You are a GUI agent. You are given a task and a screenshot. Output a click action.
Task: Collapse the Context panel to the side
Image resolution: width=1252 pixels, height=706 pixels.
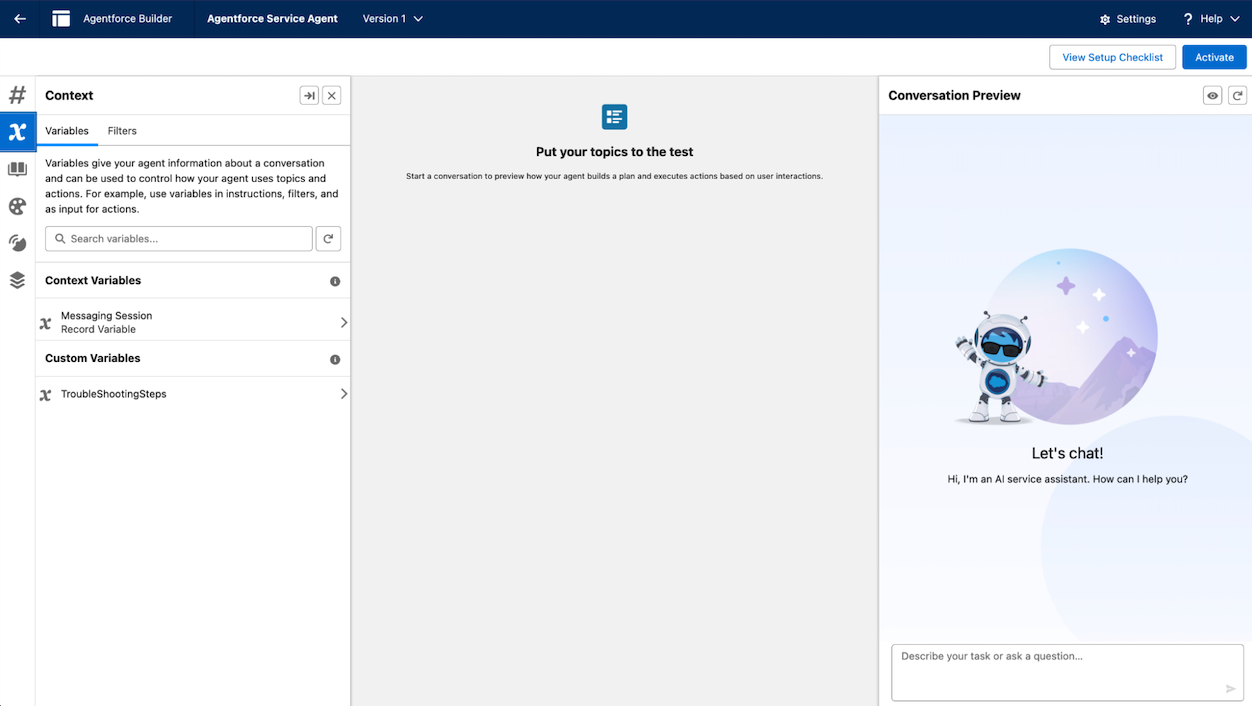point(309,95)
